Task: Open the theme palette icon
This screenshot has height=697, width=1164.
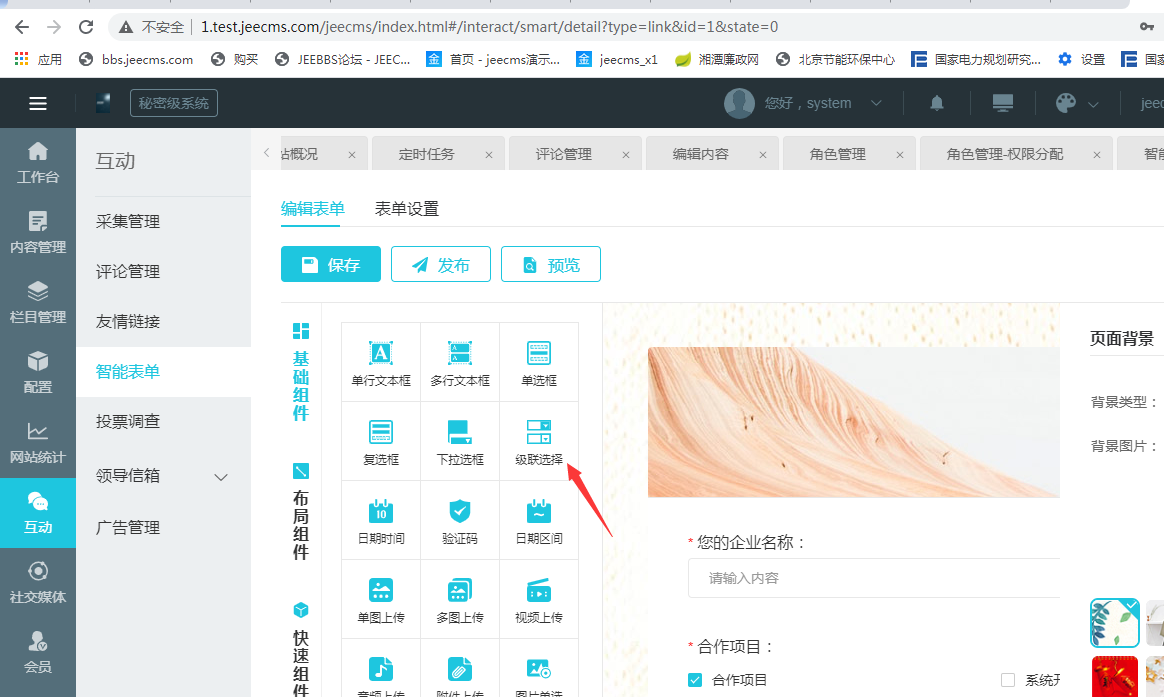Action: [x=1065, y=103]
